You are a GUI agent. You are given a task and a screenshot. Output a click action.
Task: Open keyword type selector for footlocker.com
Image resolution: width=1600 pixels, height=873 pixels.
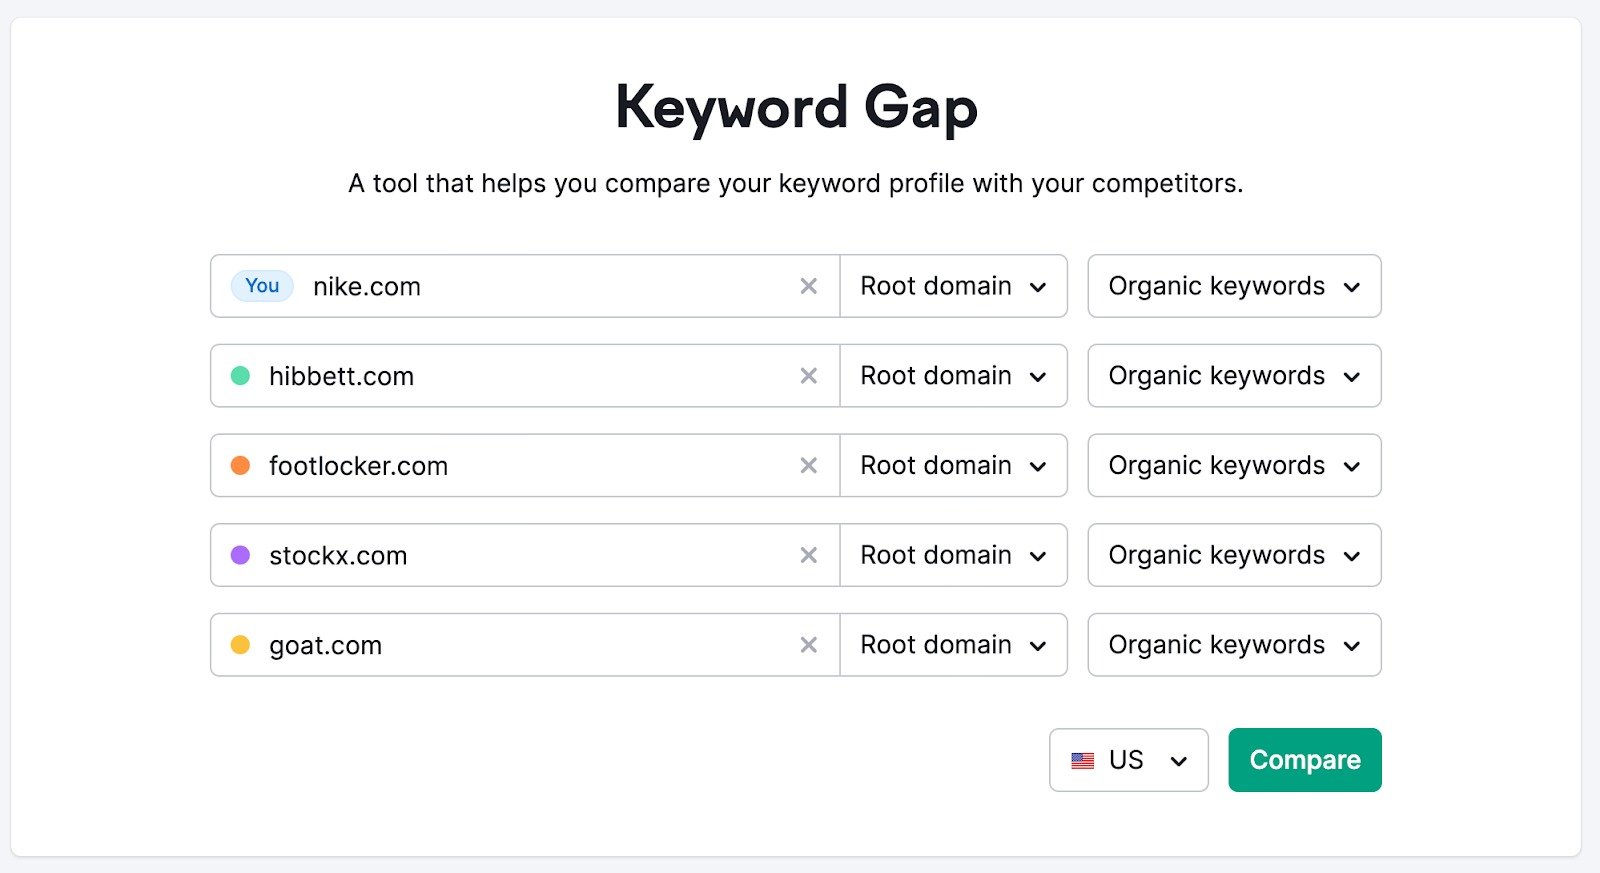[x=1233, y=465]
